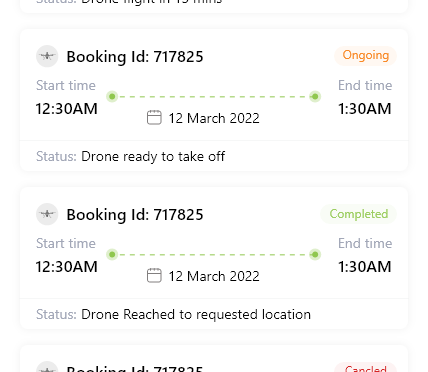Click the calendar icon on Ongoing booking

[x=154, y=118]
